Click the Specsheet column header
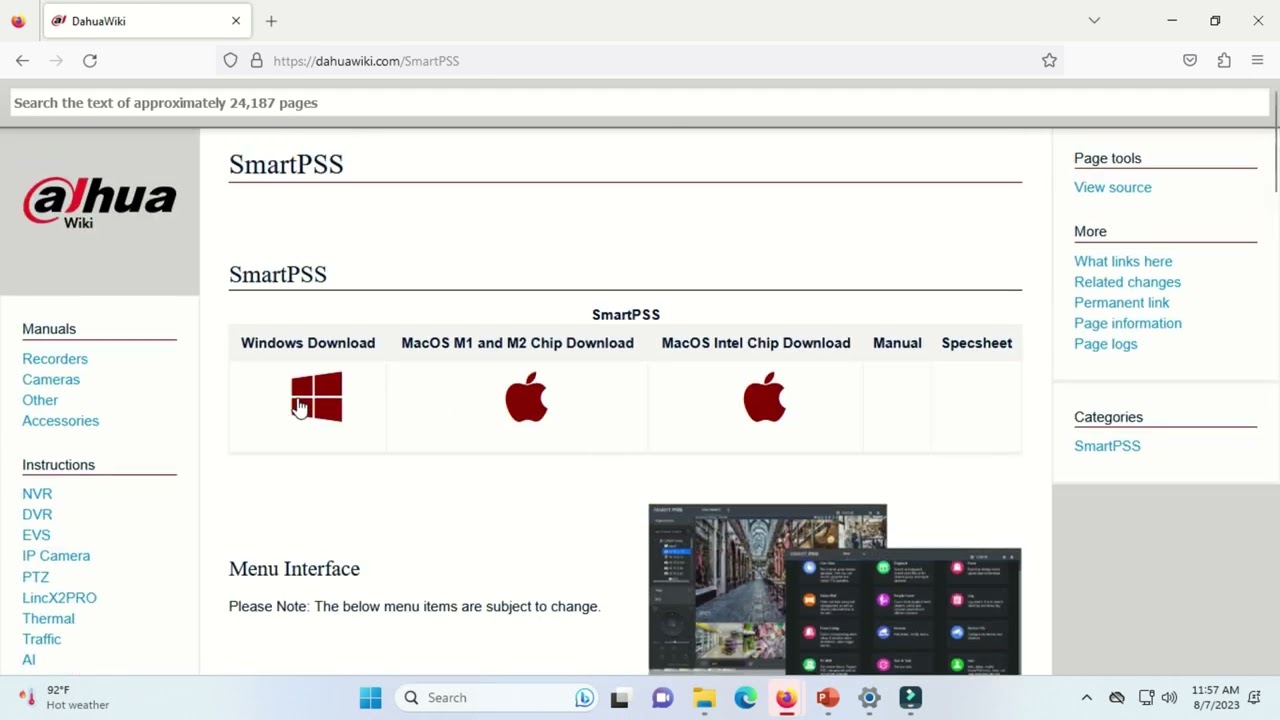 977,343
